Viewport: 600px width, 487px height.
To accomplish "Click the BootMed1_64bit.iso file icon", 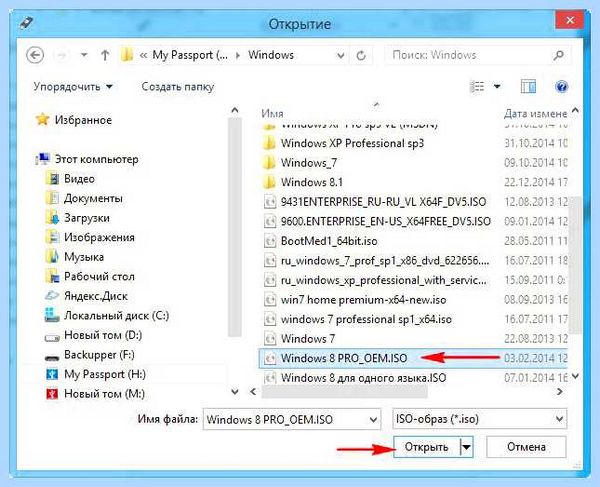I will [270, 241].
